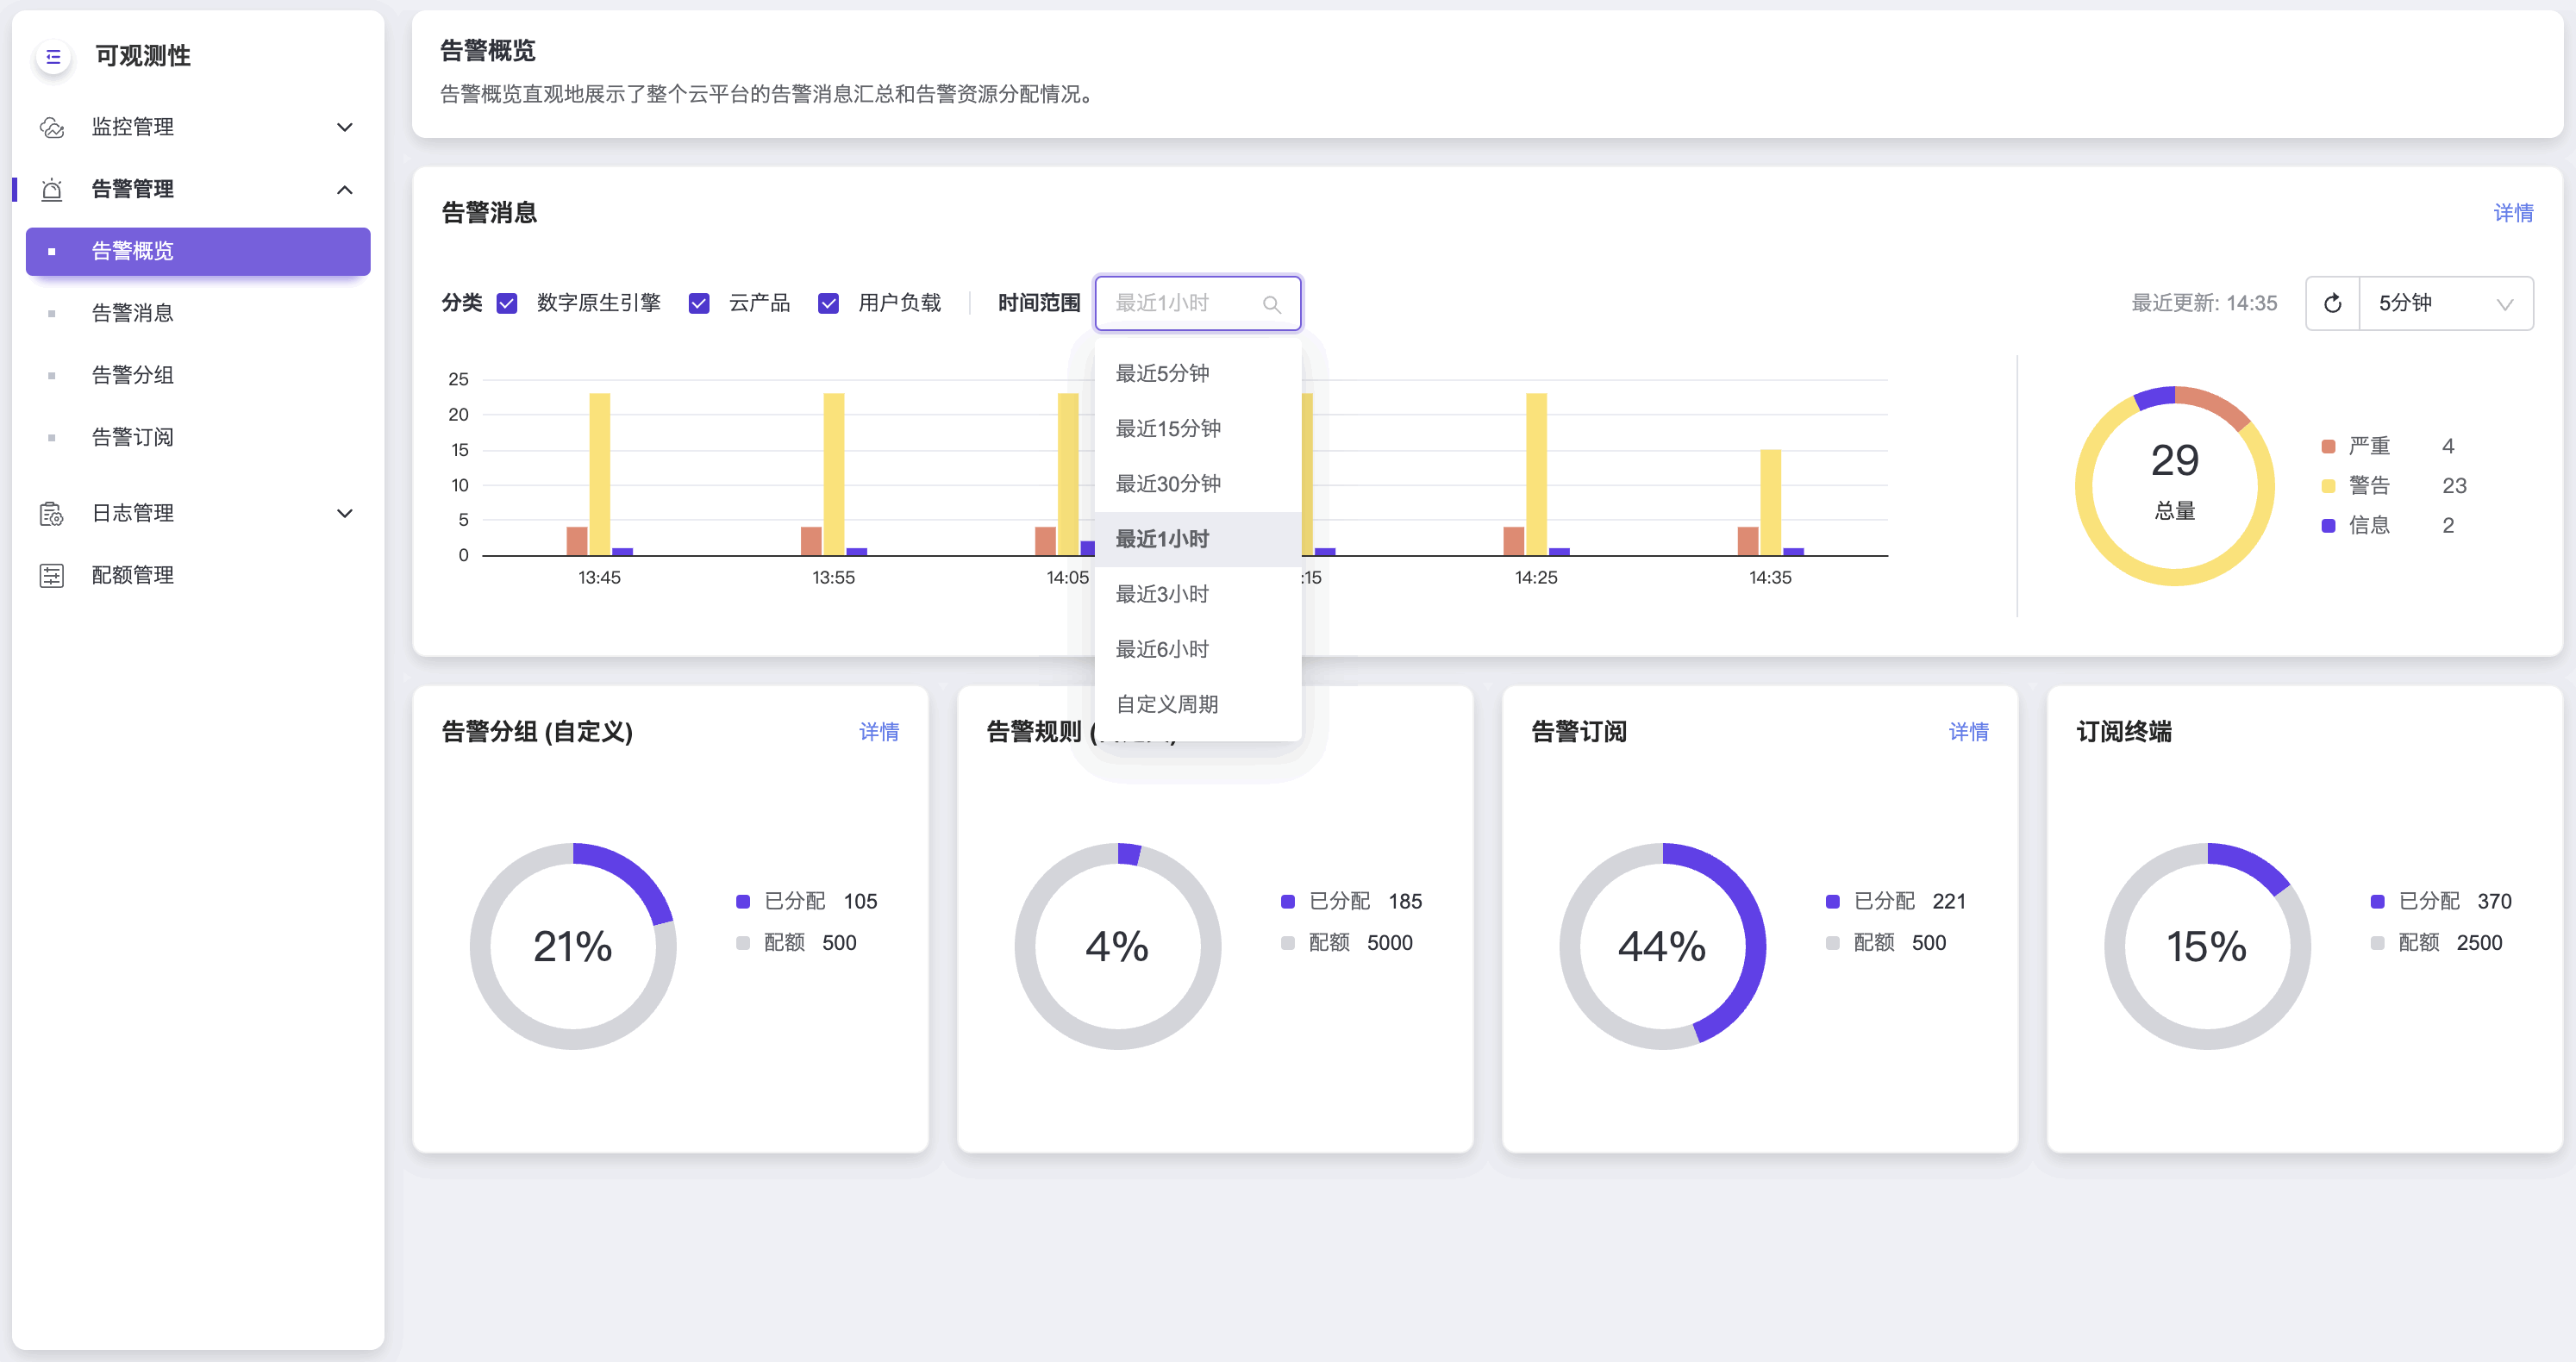Select 最近3小时 from the dropdown list
Screen dimensions: 2576x1362
point(1162,594)
